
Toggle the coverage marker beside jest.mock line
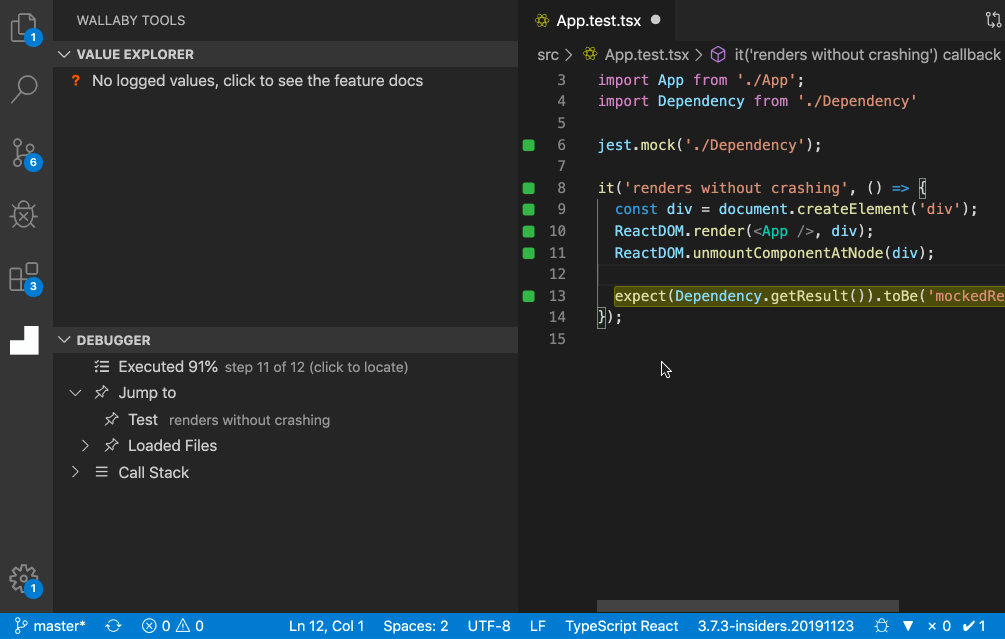coord(527,144)
